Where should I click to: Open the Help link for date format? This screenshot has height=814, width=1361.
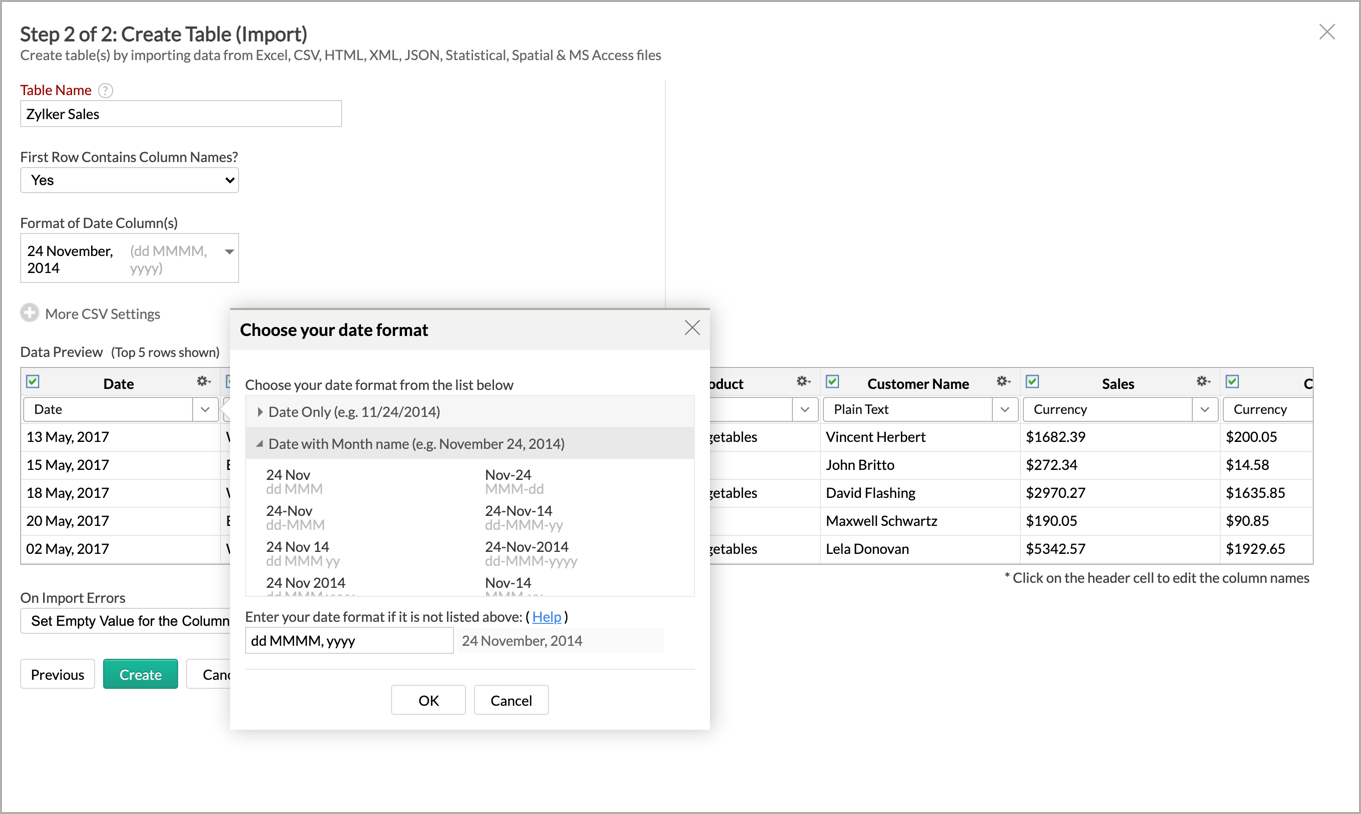tap(546, 617)
